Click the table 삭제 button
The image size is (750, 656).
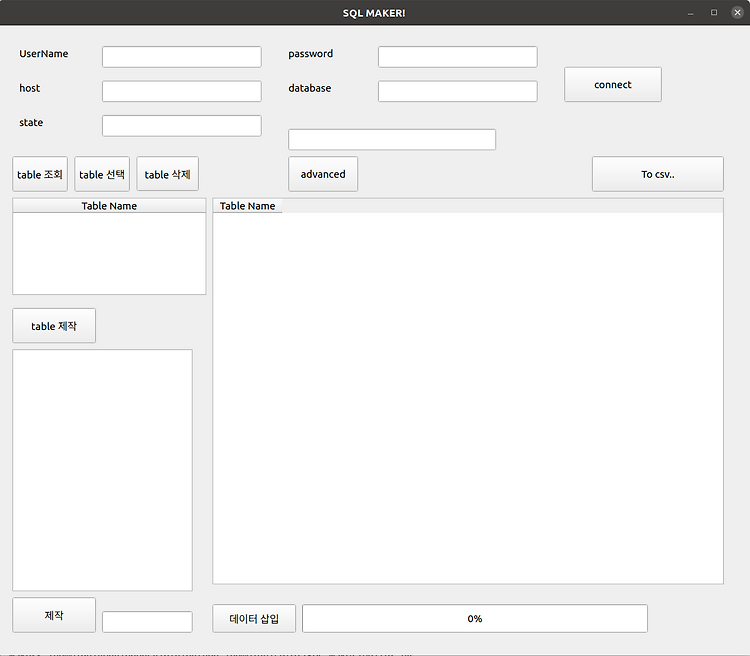167,174
